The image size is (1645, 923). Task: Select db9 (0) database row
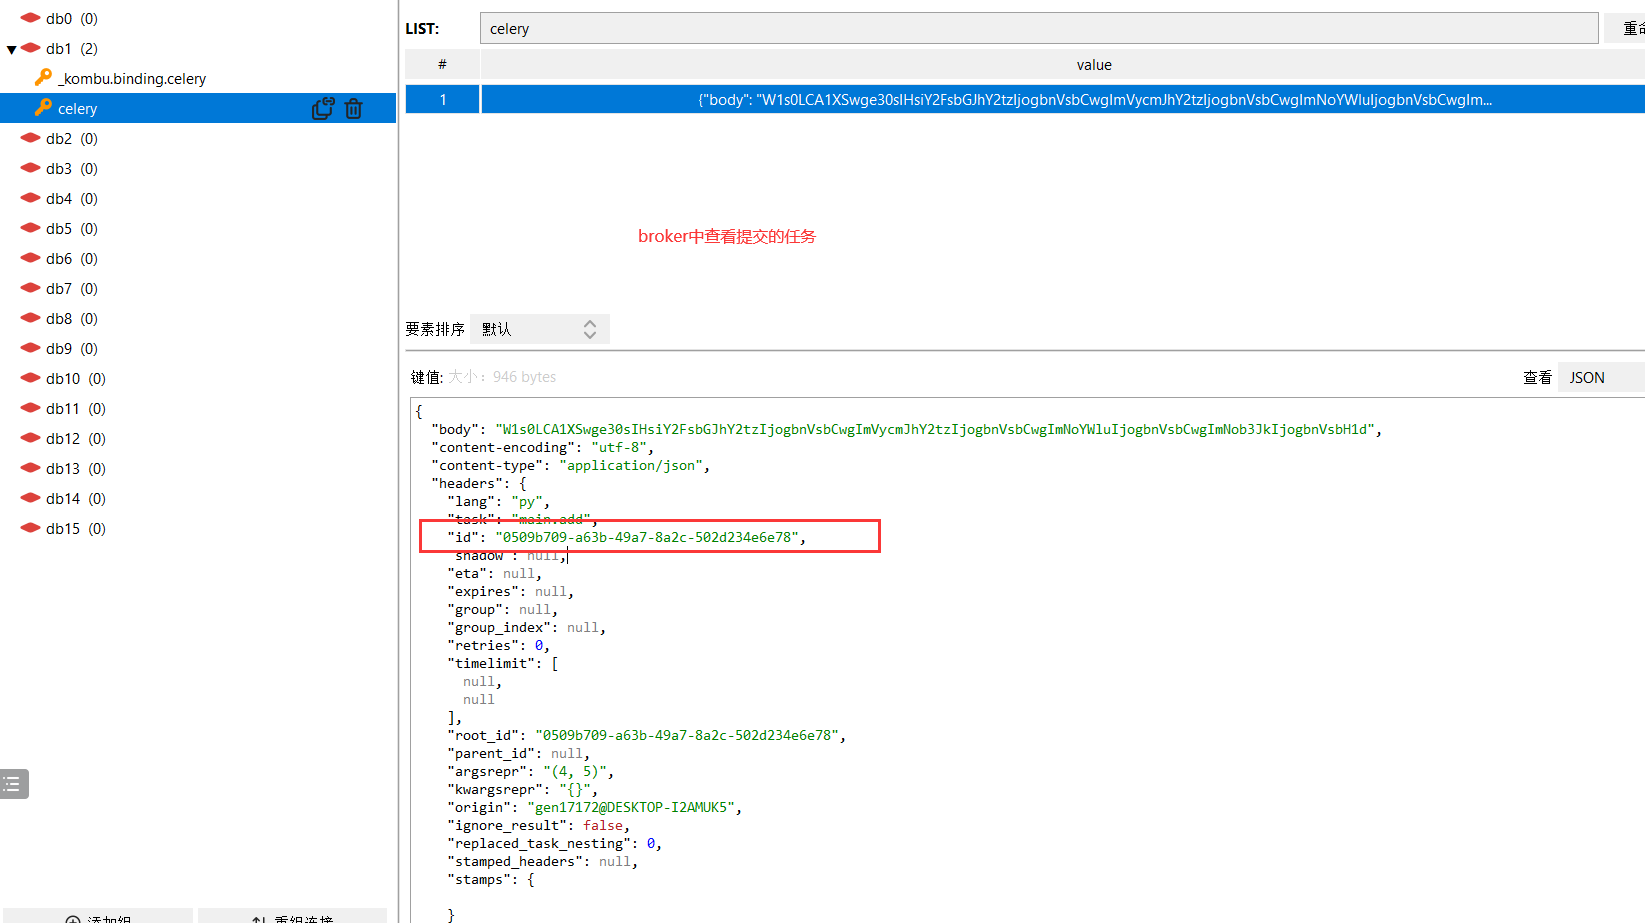point(198,348)
